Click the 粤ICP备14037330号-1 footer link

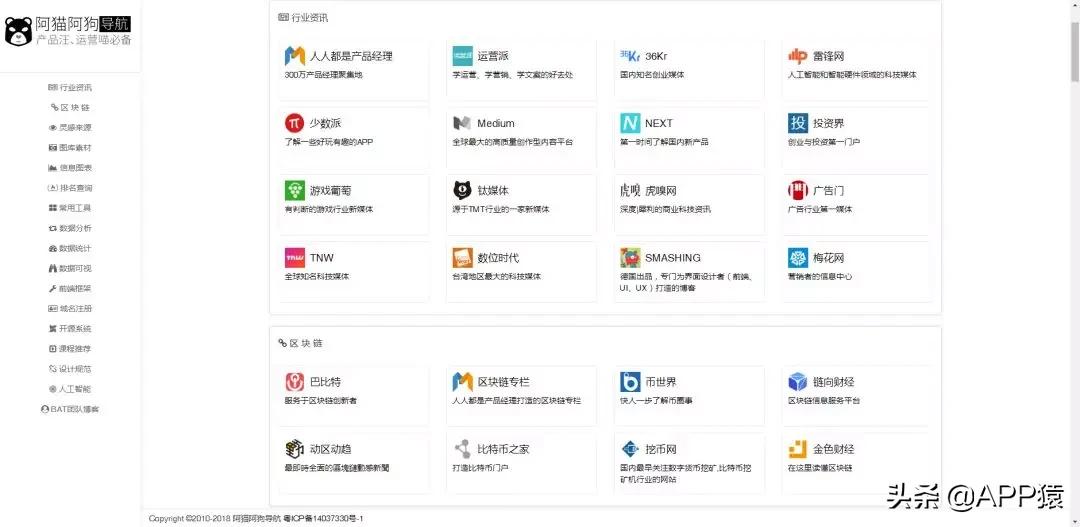[x=323, y=518]
